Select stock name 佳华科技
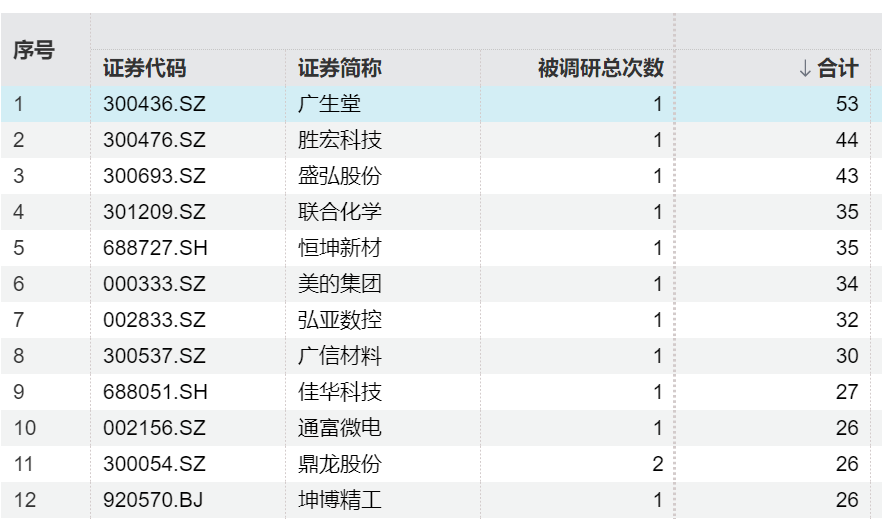 (x=340, y=392)
